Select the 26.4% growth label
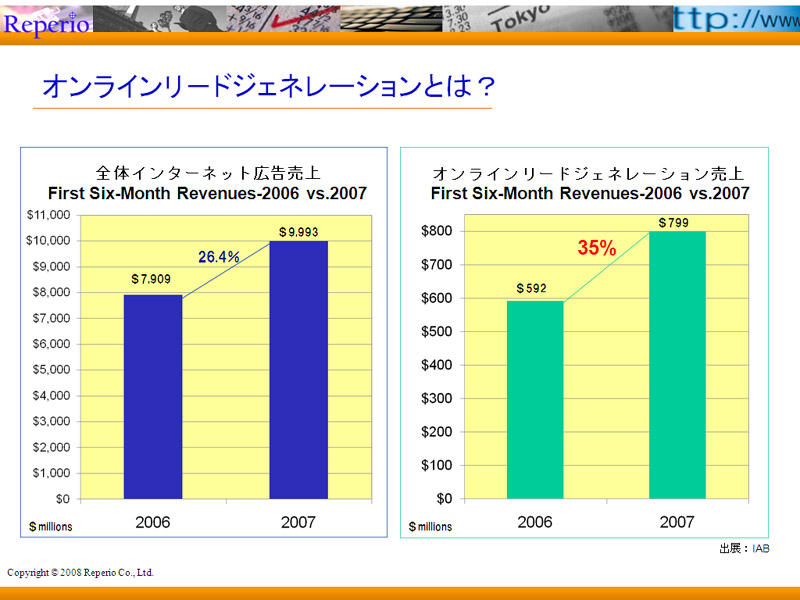Viewport: 800px width, 600px height. pyautogui.click(x=218, y=257)
